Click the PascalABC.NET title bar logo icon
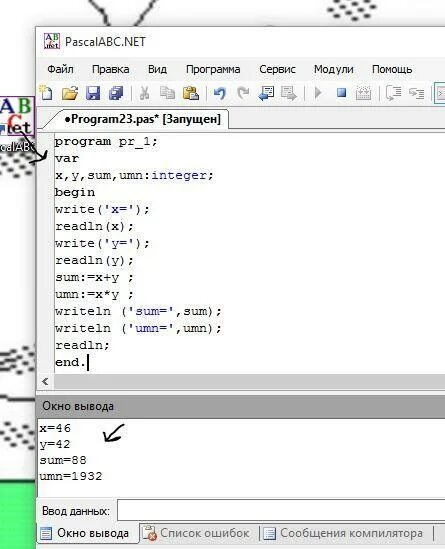 coord(52,41)
